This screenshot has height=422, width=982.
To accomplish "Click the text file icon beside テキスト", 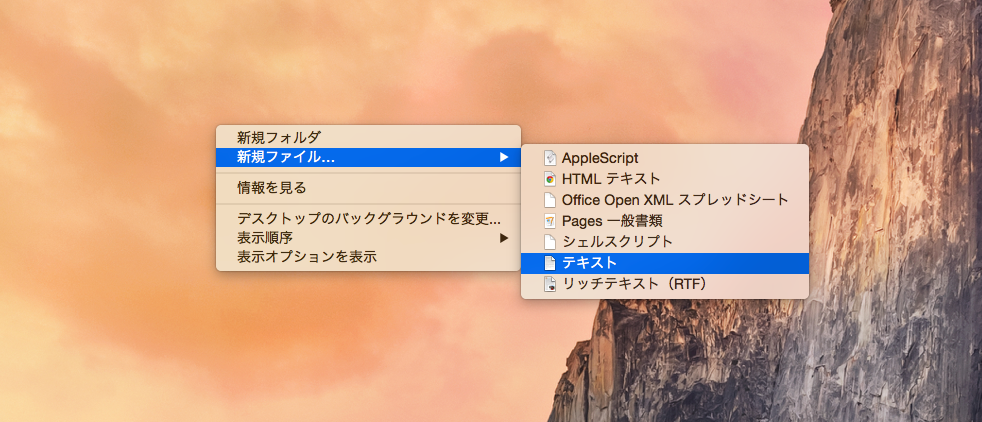I will pyautogui.click(x=550, y=263).
